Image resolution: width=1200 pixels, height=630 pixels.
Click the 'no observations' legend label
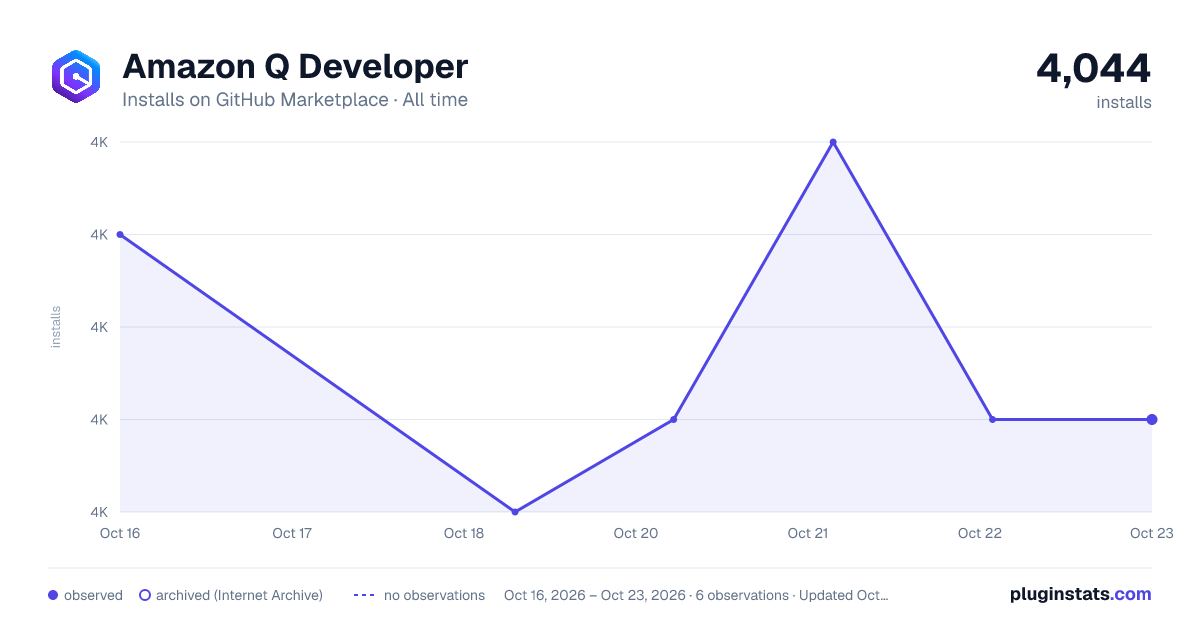(x=434, y=595)
